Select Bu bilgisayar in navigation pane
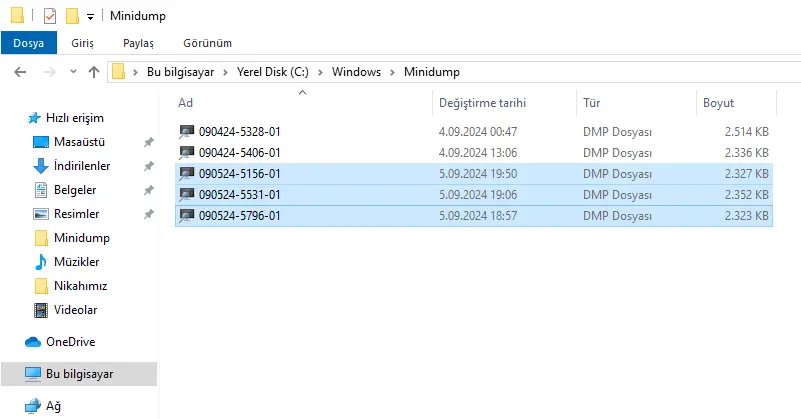Screen dimensions: 801x419 (79, 374)
